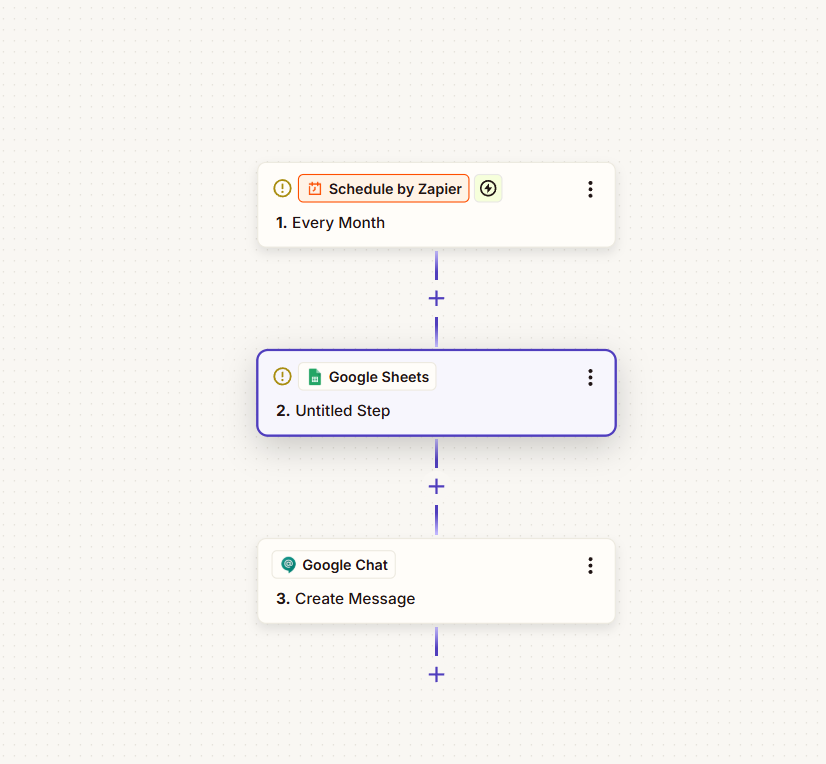The width and height of the screenshot is (826, 764).
Task: Select the Google Chat app badge
Action: (333, 565)
